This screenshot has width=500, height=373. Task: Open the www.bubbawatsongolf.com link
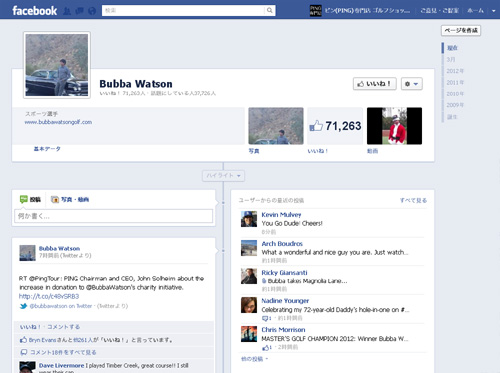click(x=58, y=122)
